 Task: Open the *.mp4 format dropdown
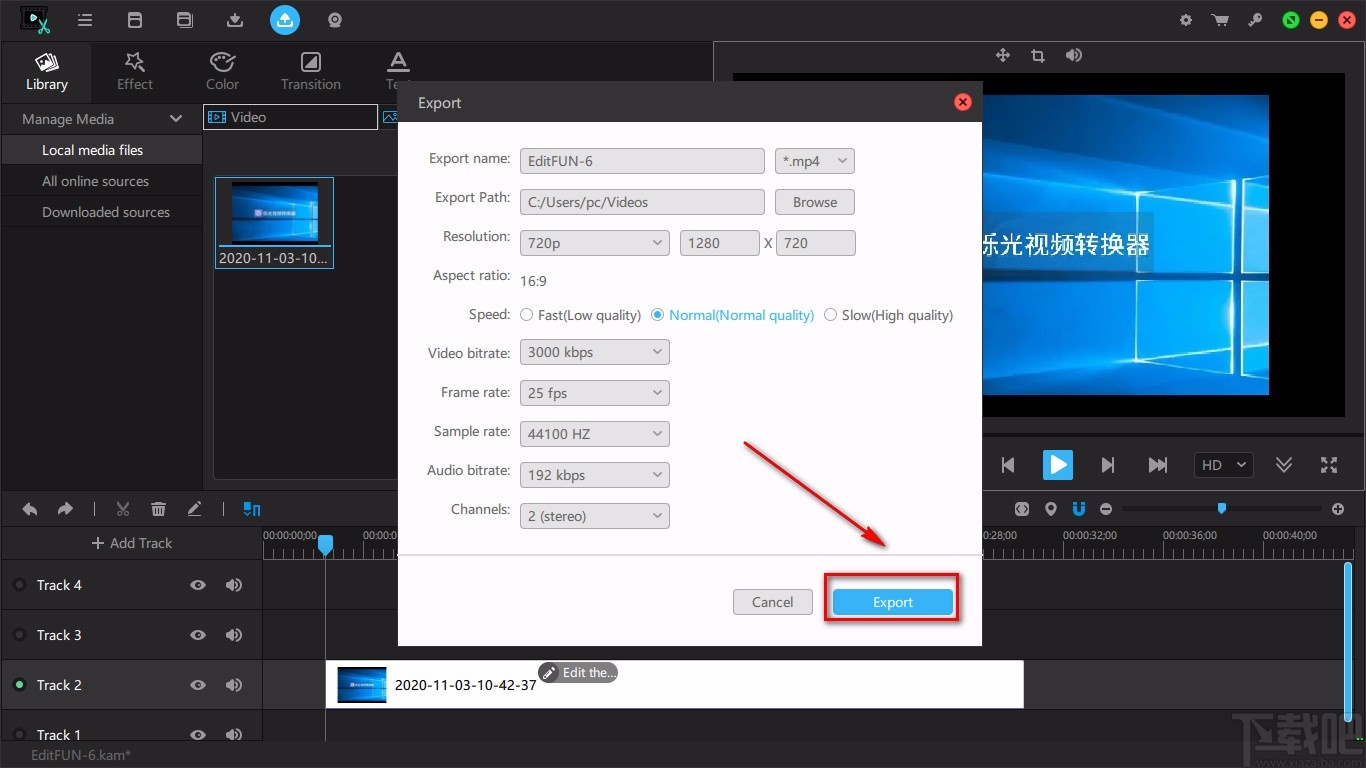click(x=814, y=161)
